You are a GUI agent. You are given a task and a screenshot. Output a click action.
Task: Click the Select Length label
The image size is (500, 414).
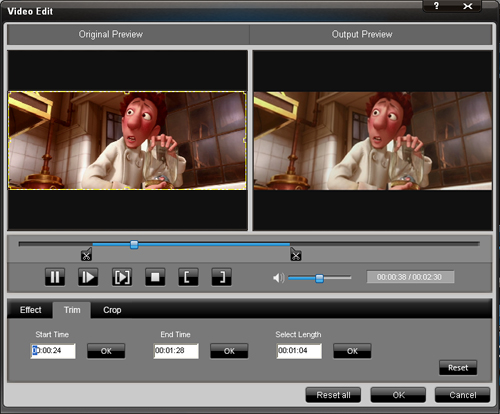pyautogui.click(x=298, y=334)
